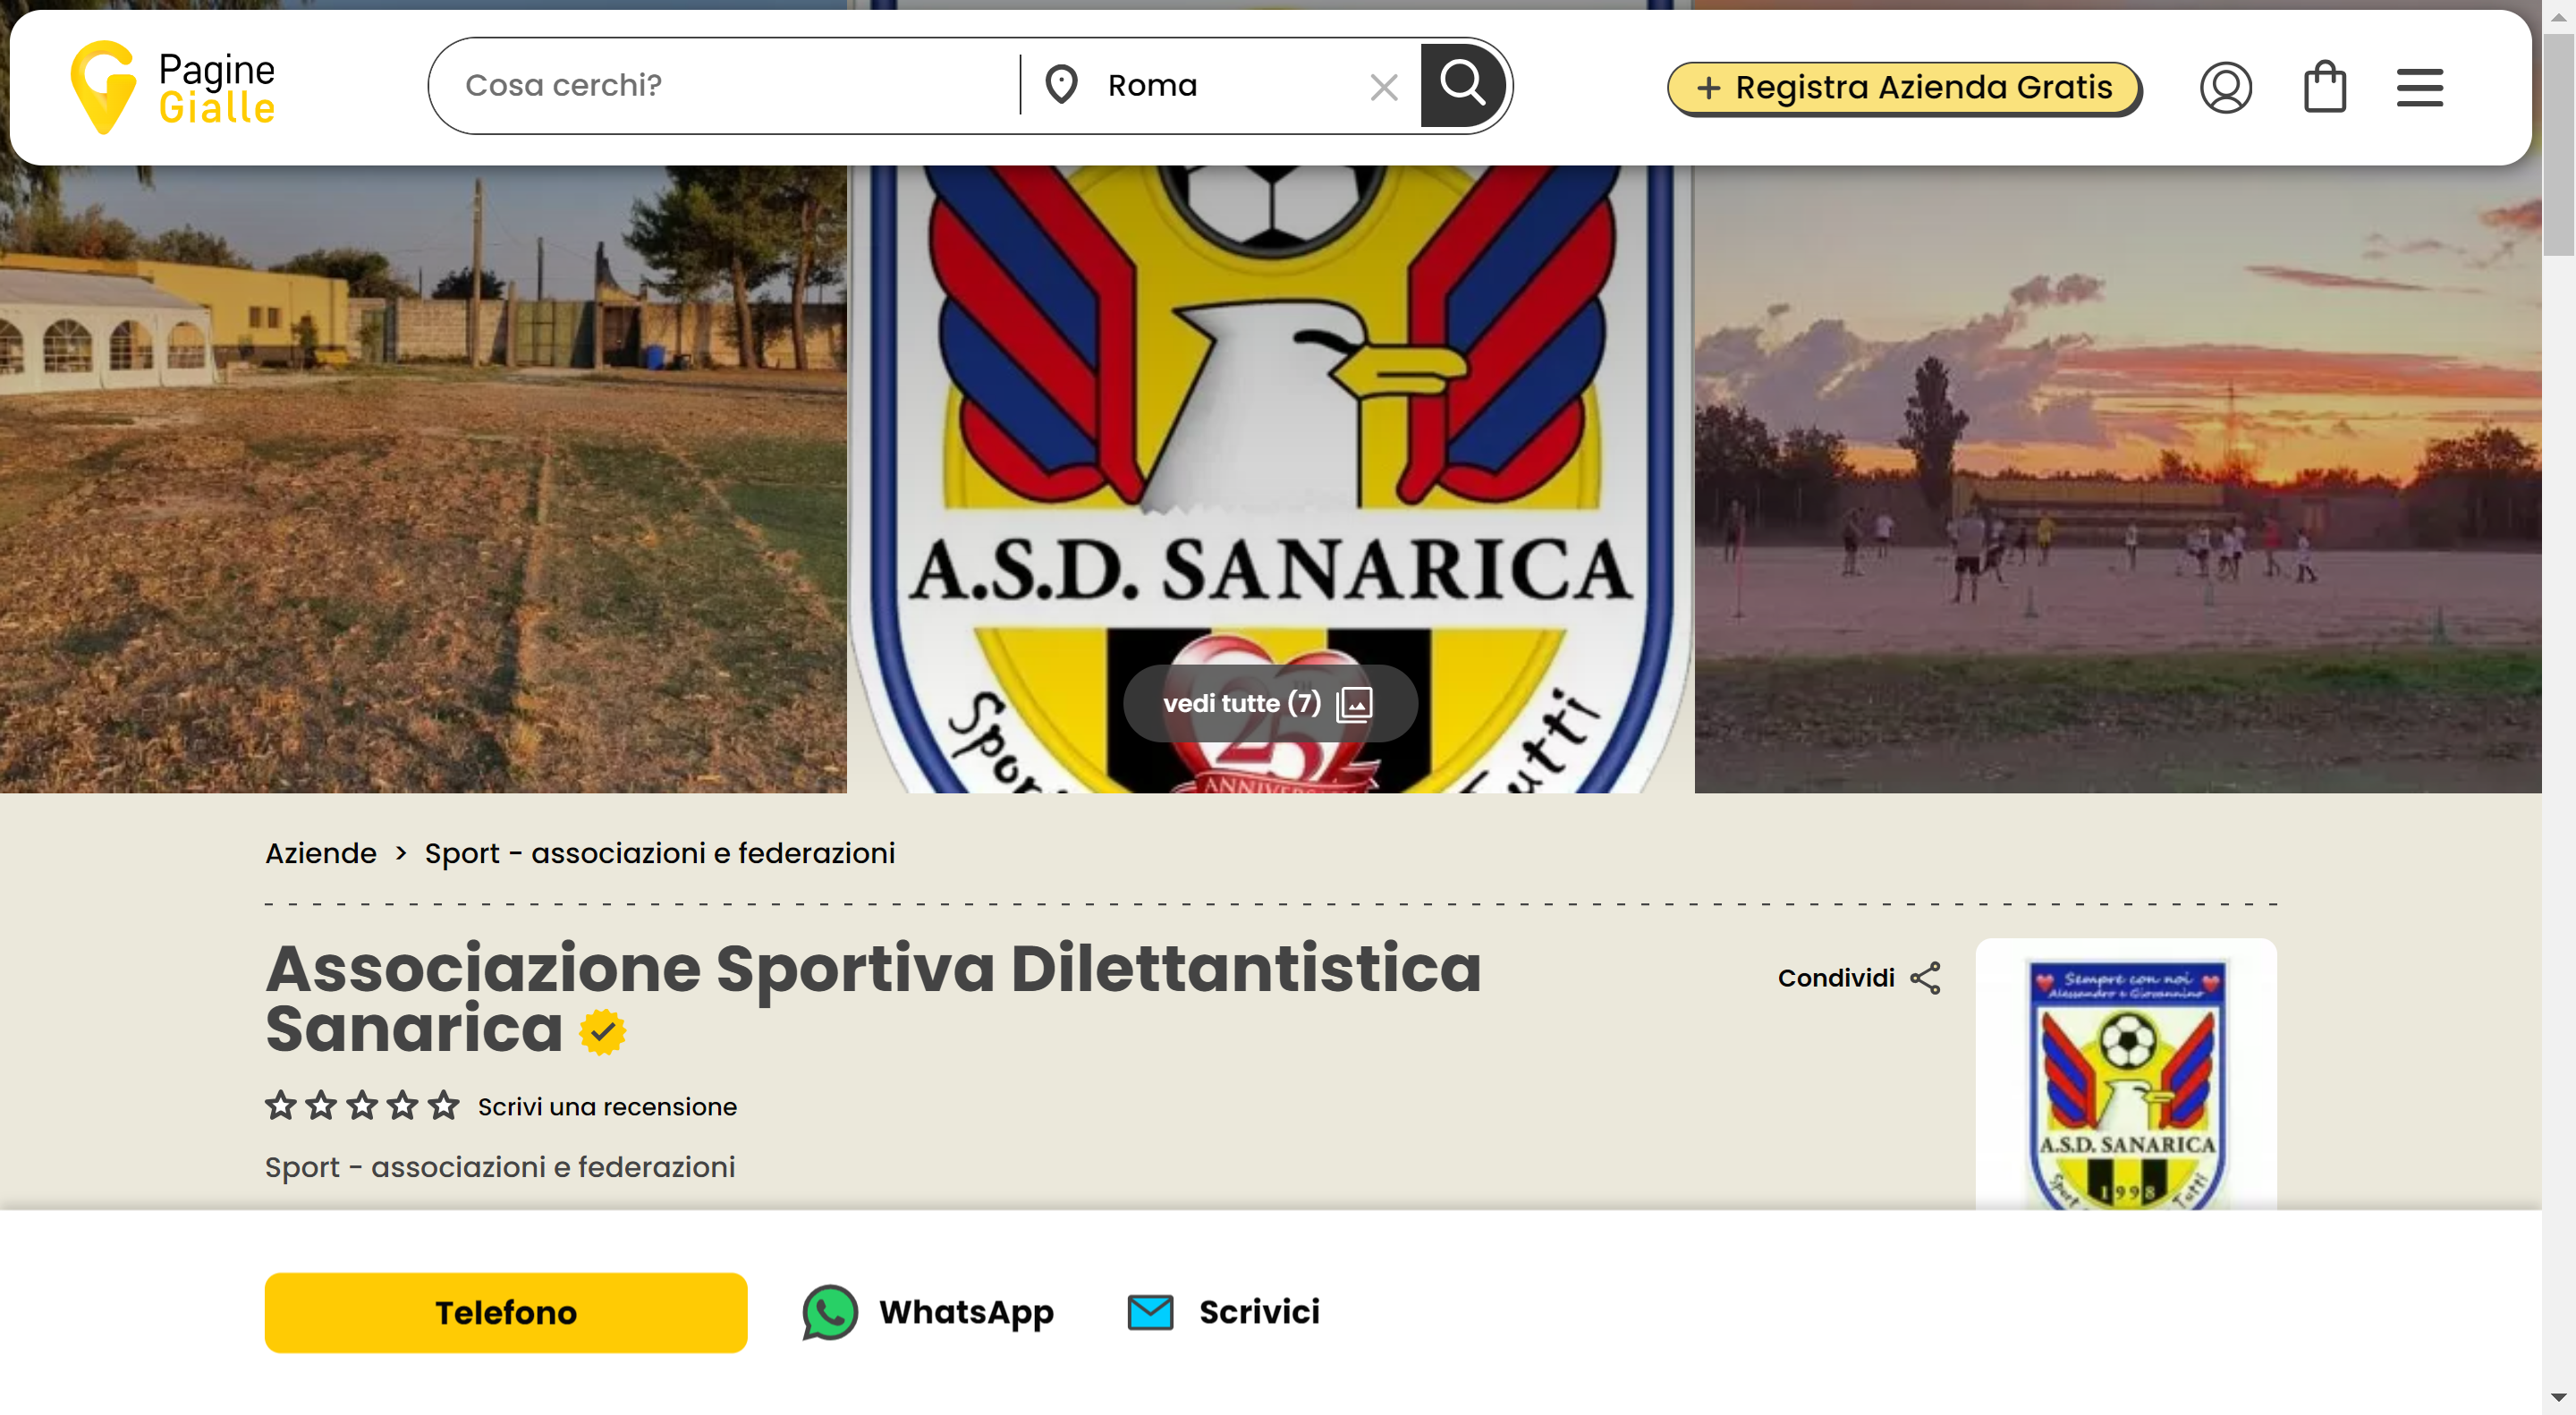This screenshot has width=2576, height=1415.
Task: Open the A.S.D. Sanarica logo card
Action: coord(2126,1074)
